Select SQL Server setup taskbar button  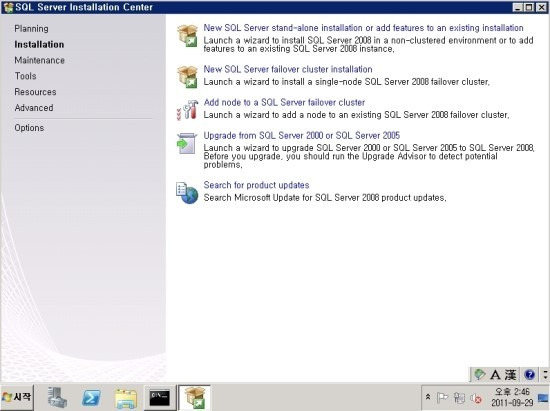(x=195, y=398)
